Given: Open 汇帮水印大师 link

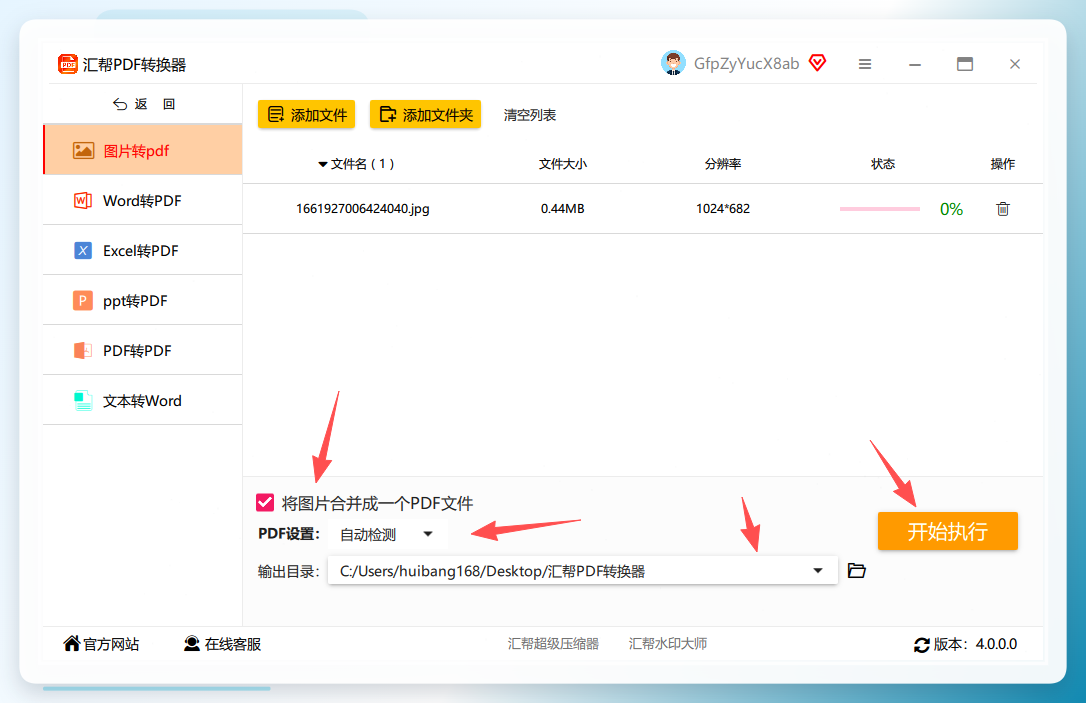Looking at the screenshot, I should point(668,643).
